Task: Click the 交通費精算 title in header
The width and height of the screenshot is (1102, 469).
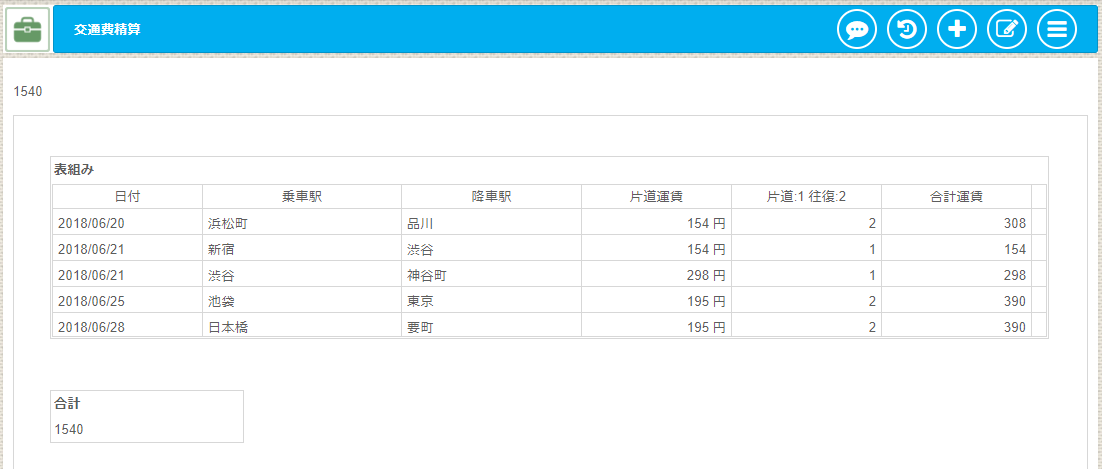Action: tap(107, 30)
